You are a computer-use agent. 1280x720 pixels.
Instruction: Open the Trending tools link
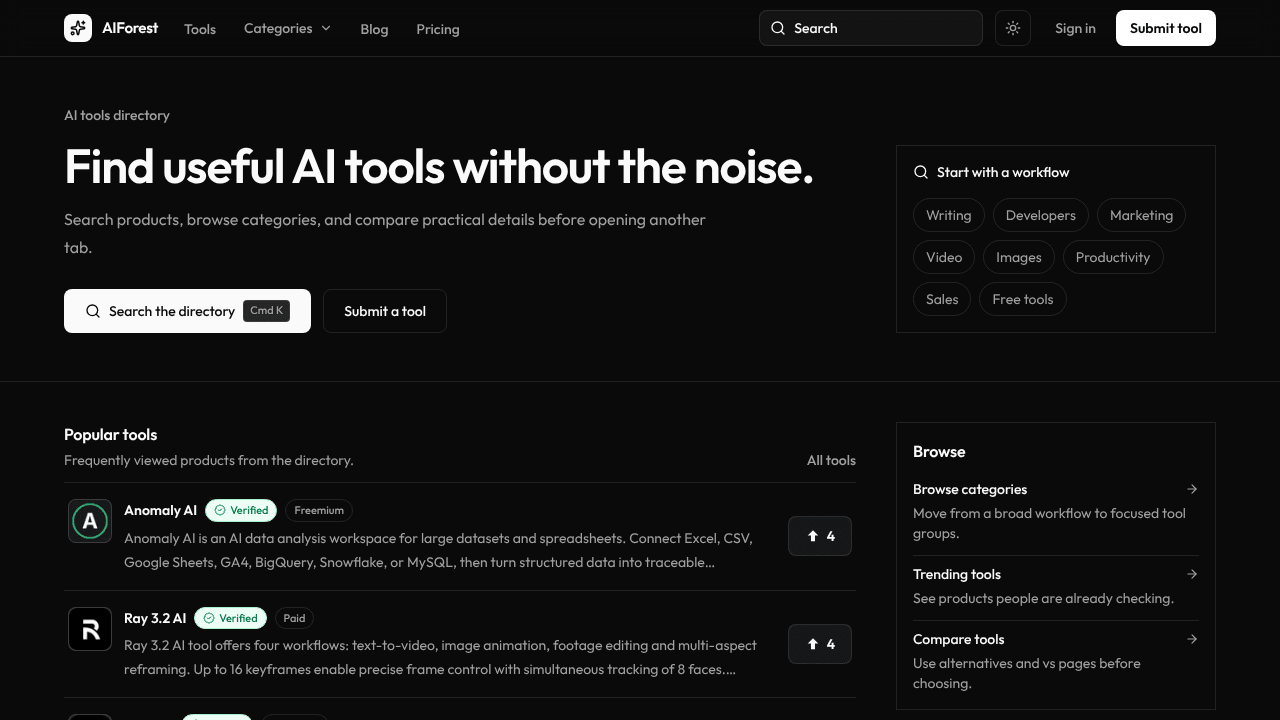(x=957, y=574)
